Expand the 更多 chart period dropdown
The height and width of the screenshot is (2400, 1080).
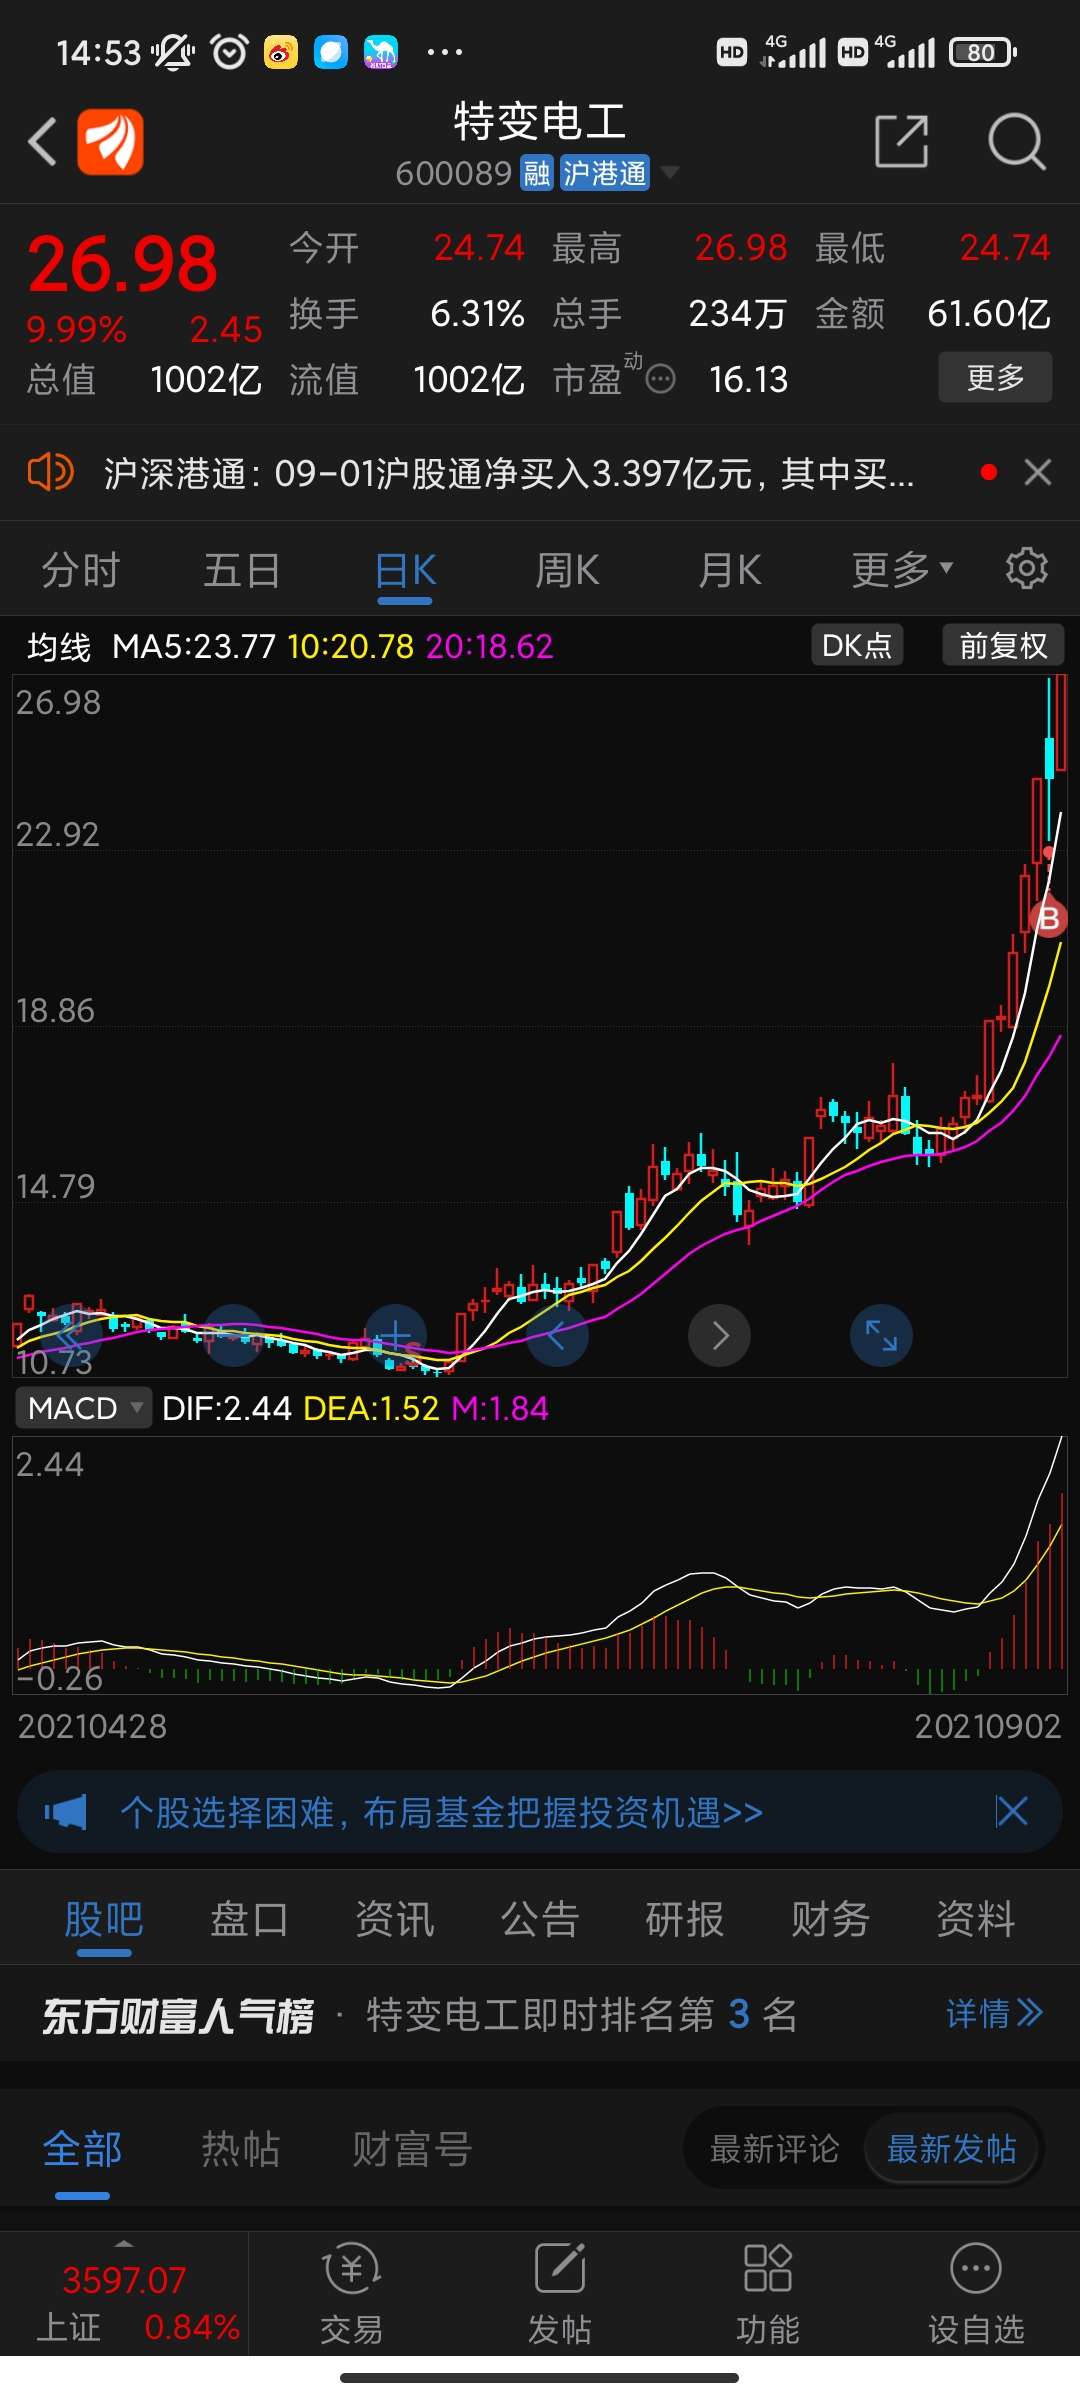point(902,570)
